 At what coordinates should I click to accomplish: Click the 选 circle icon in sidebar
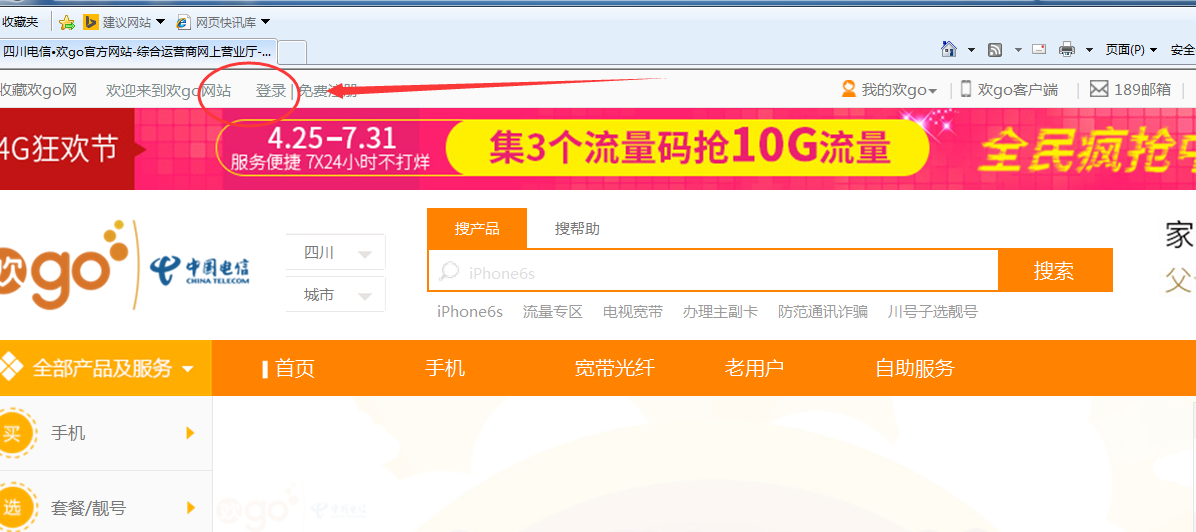point(15,508)
